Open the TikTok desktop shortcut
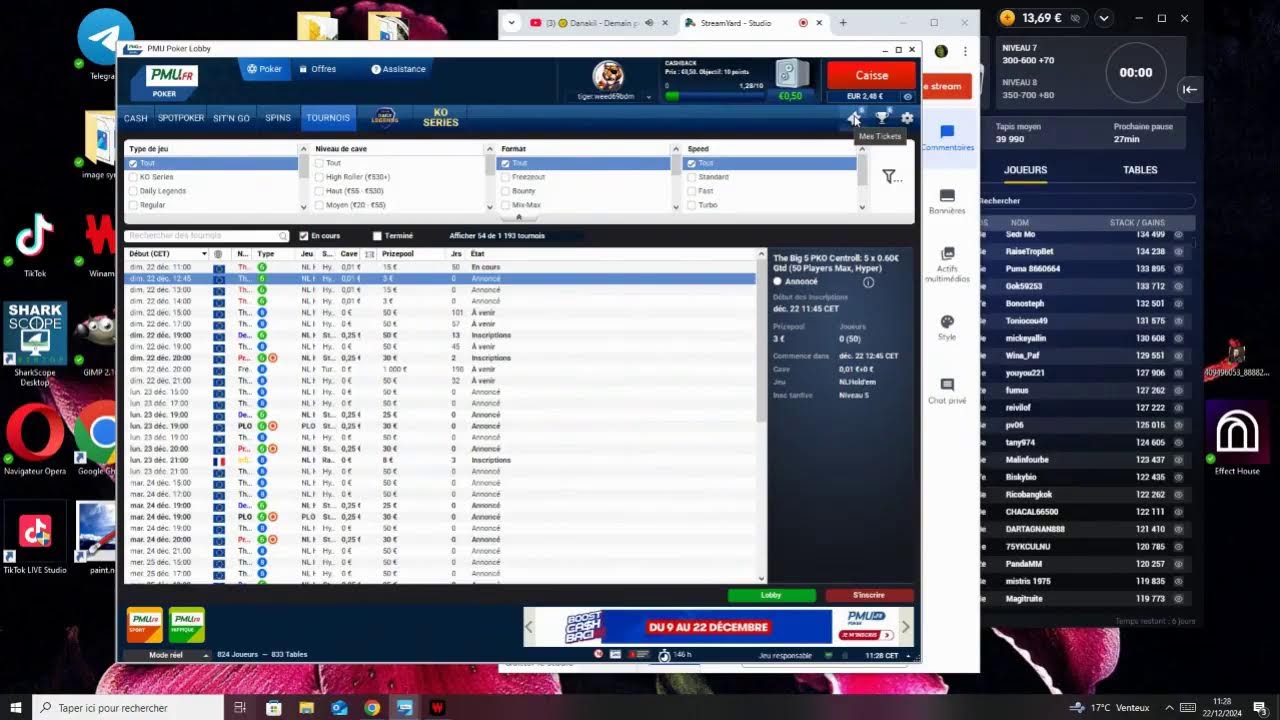This screenshot has height=720, width=1280. pyautogui.click(x=34, y=247)
